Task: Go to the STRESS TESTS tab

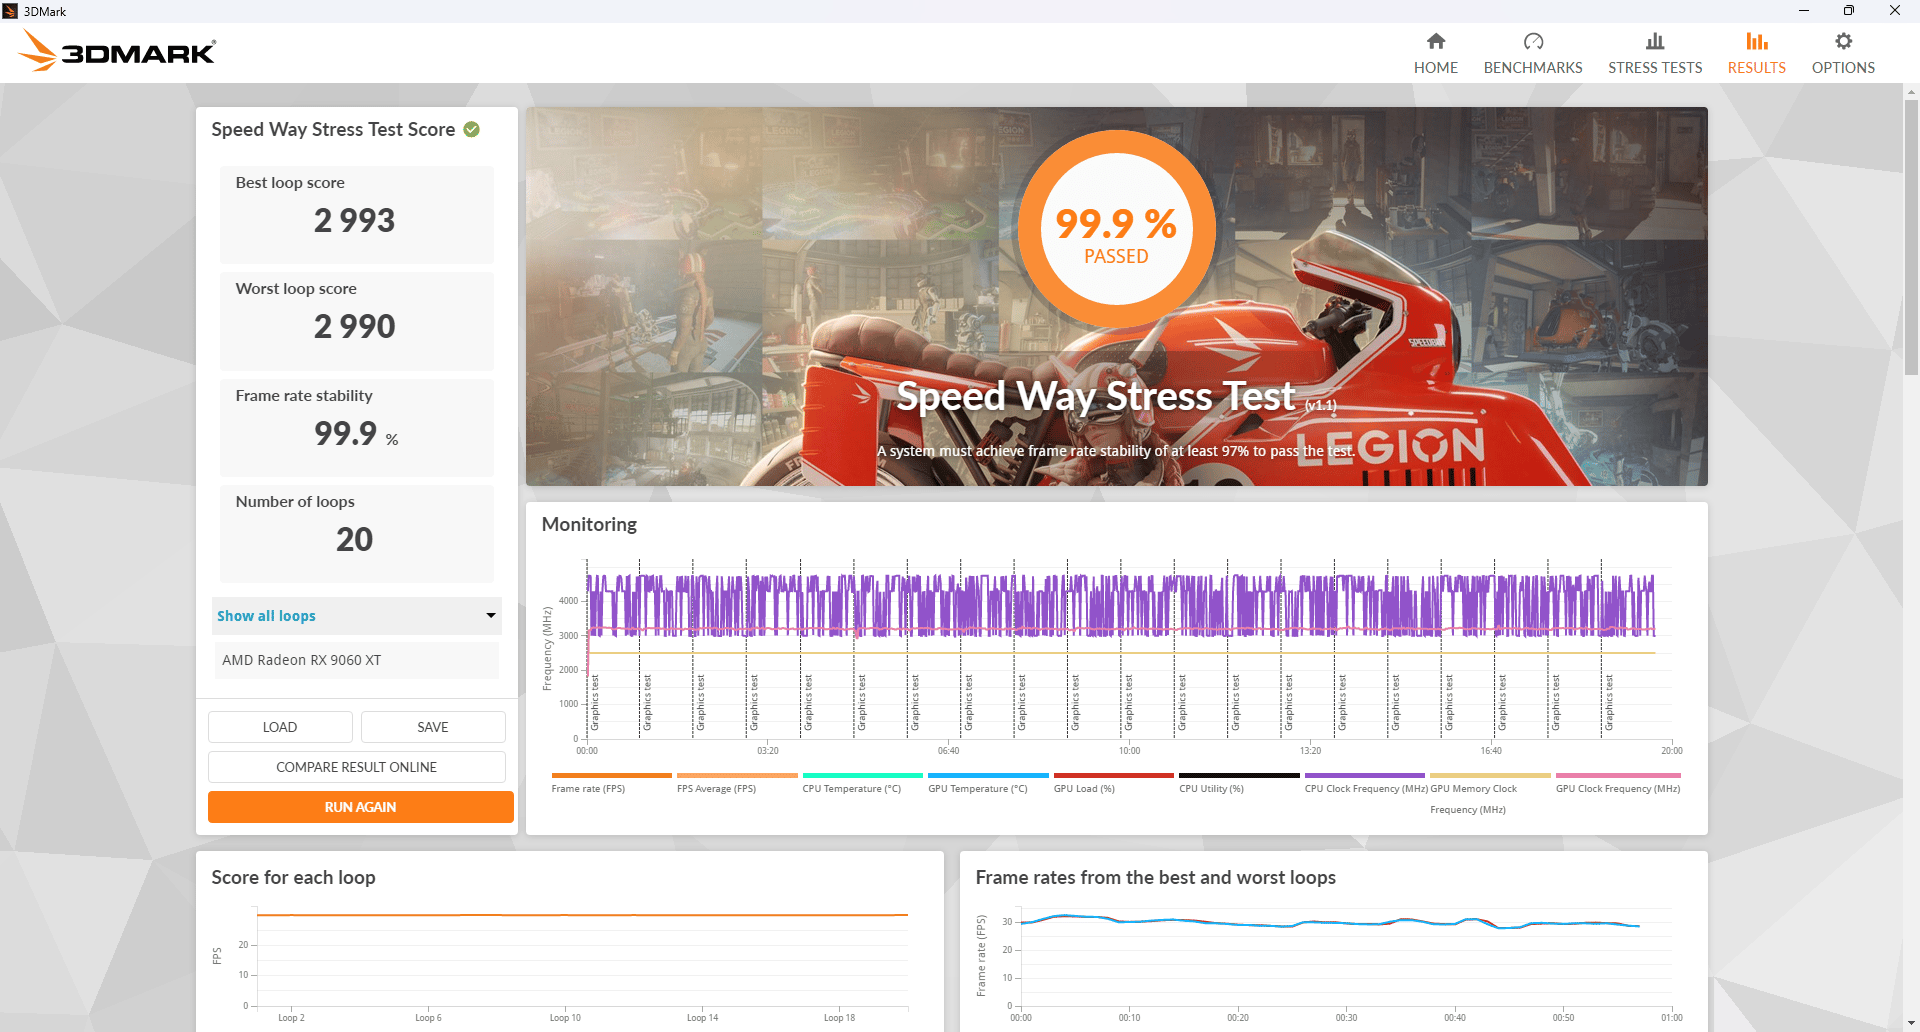Action: [x=1655, y=53]
